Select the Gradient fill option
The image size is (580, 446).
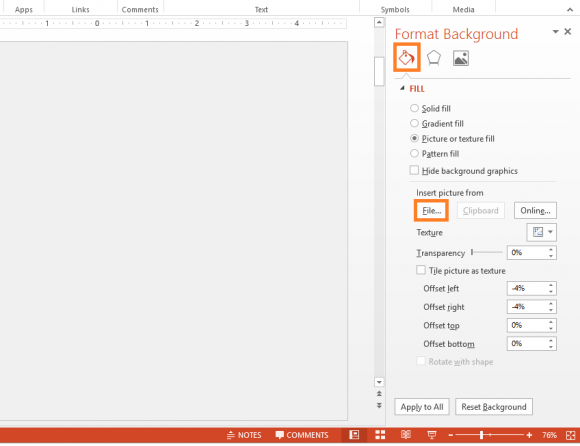coord(414,123)
